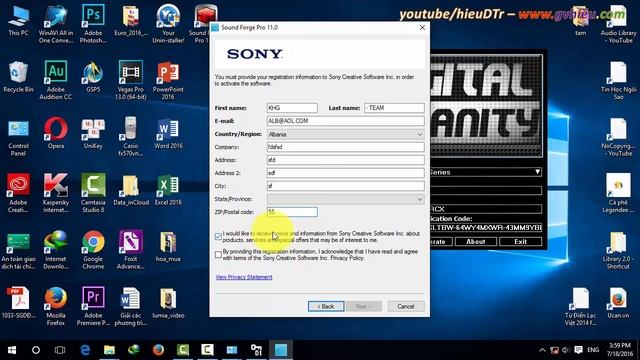Open PowerPoint 2016 shortcut
The height and width of the screenshot is (360, 640).
[168, 81]
